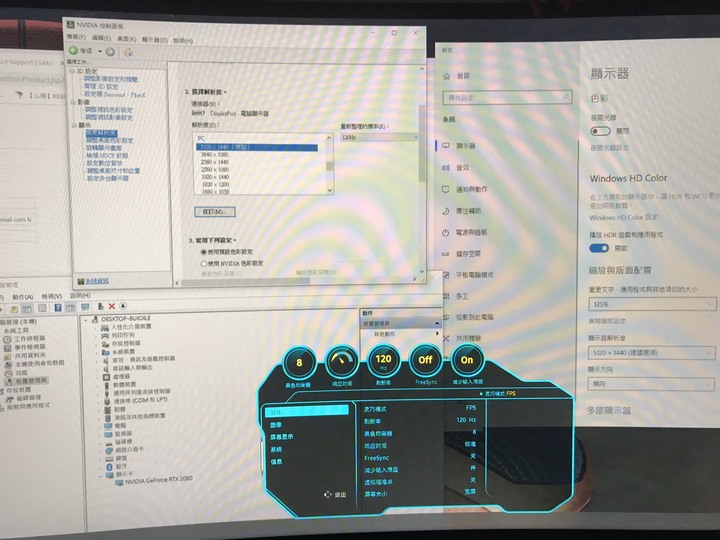Image resolution: width=720 pixels, height=540 pixels.
Task: Select 使用 NVIDIA 色彩設定 radio button
Action: pyautogui.click(x=203, y=264)
